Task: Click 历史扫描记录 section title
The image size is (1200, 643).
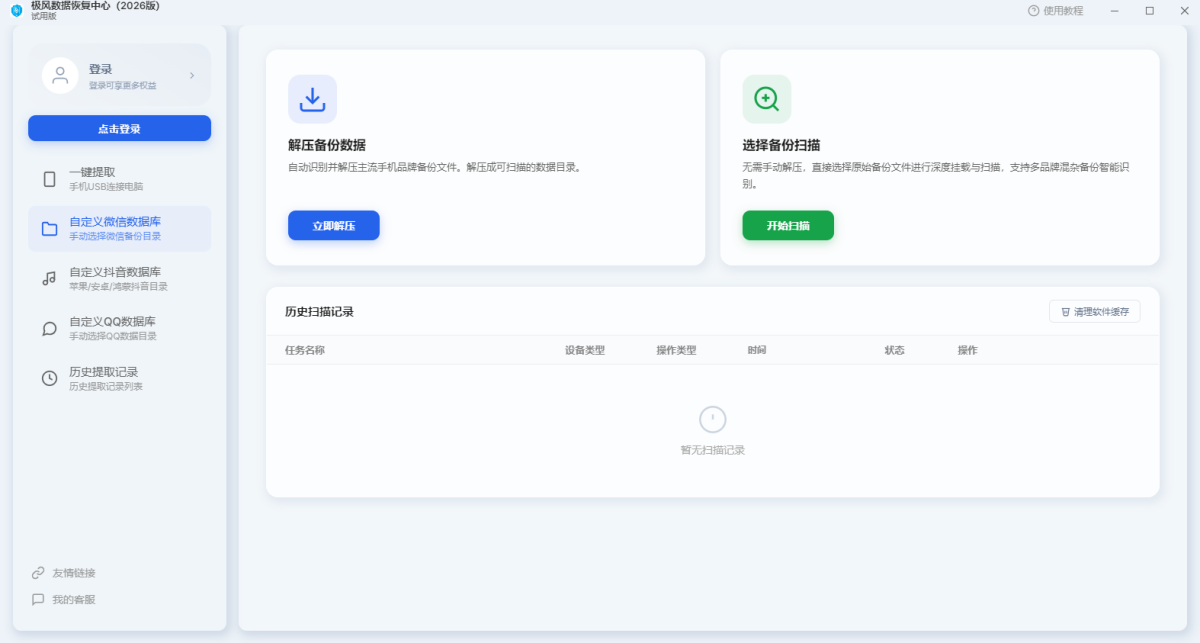Action: 319,312
